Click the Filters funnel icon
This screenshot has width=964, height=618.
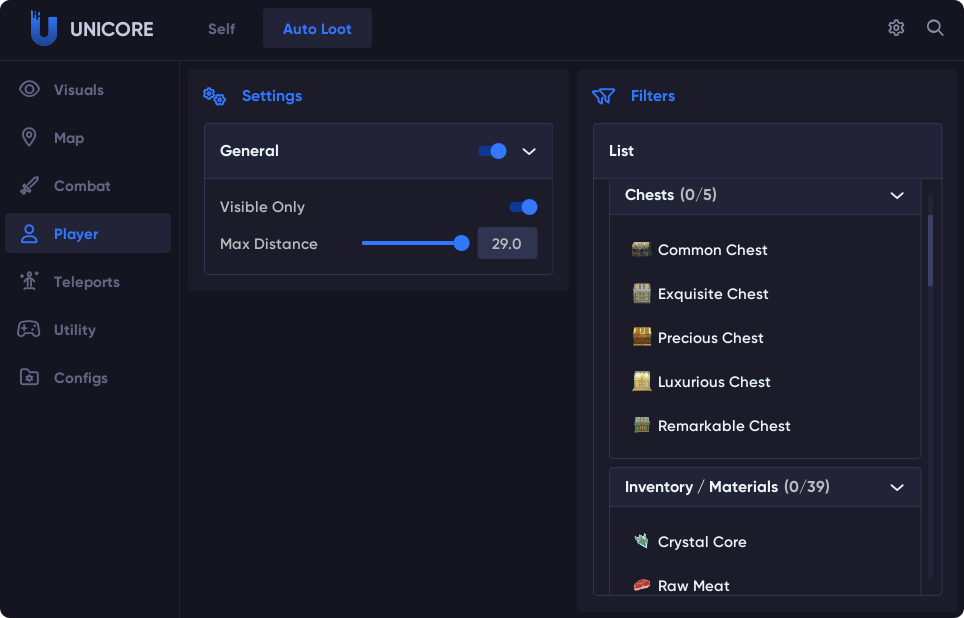coord(603,96)
